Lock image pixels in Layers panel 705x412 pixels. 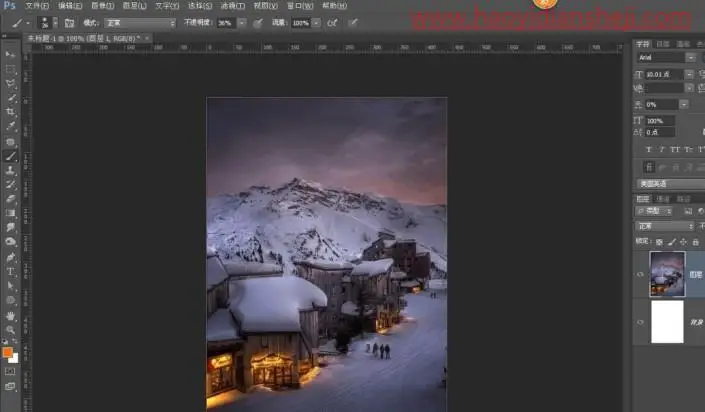[x=672, y=242]
